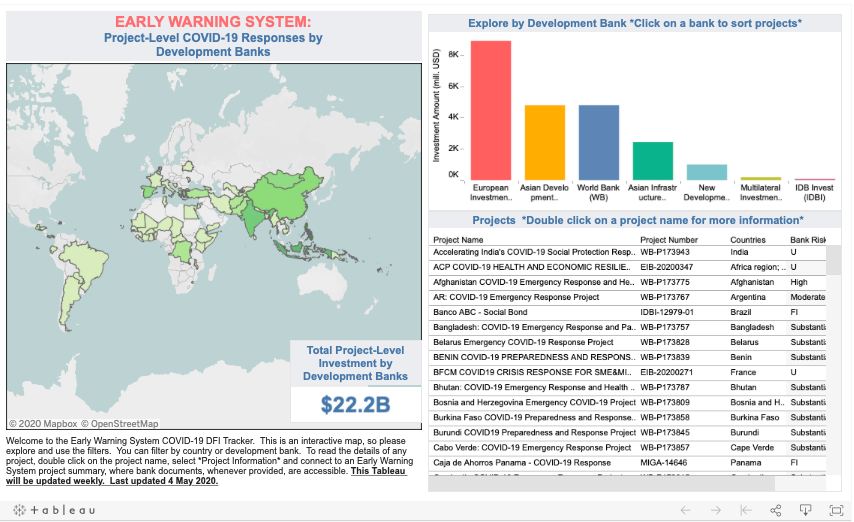Select the European Investment Bank red bar

(491, 110)
